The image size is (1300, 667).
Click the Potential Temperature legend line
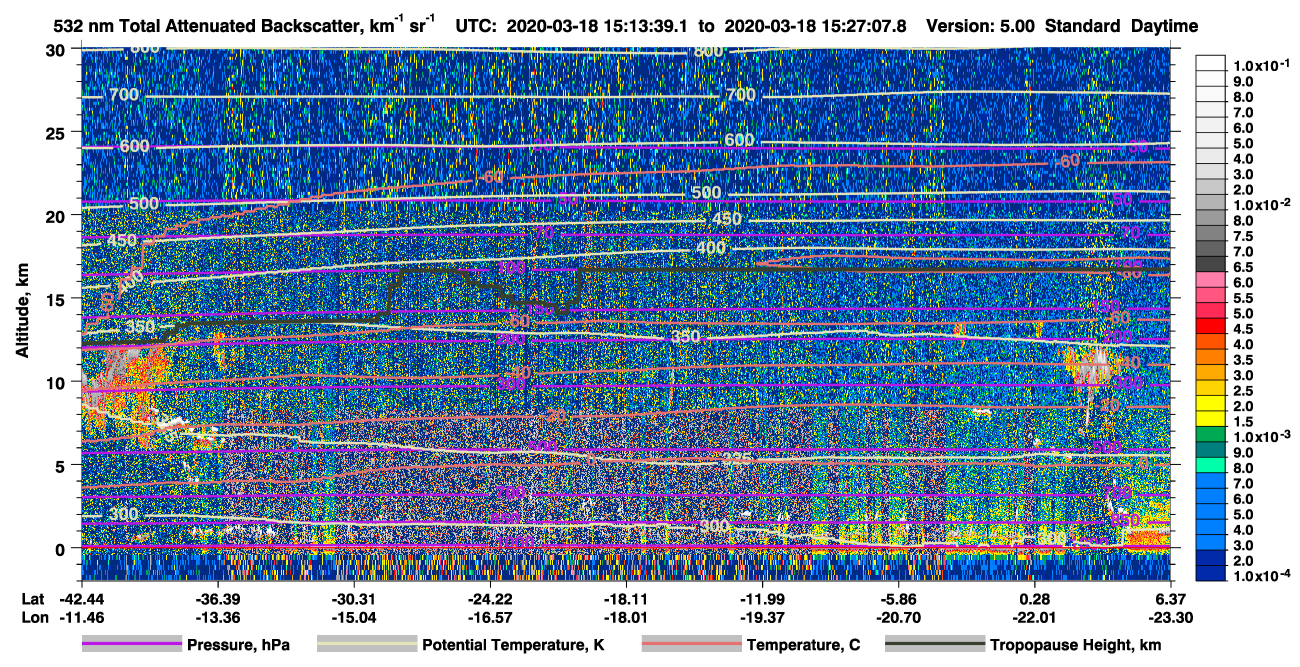pyautogui.click(x=366, y=645)
